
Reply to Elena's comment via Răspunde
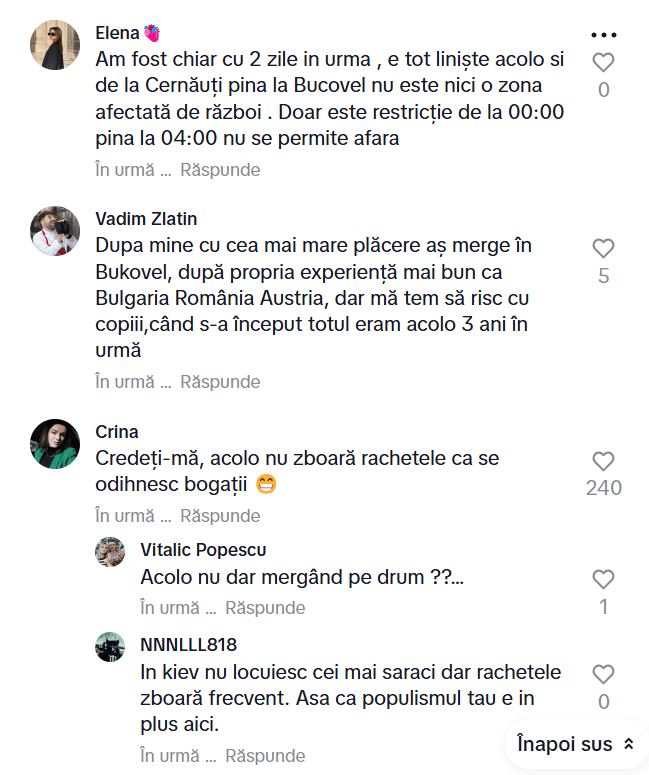pos(220,170)
